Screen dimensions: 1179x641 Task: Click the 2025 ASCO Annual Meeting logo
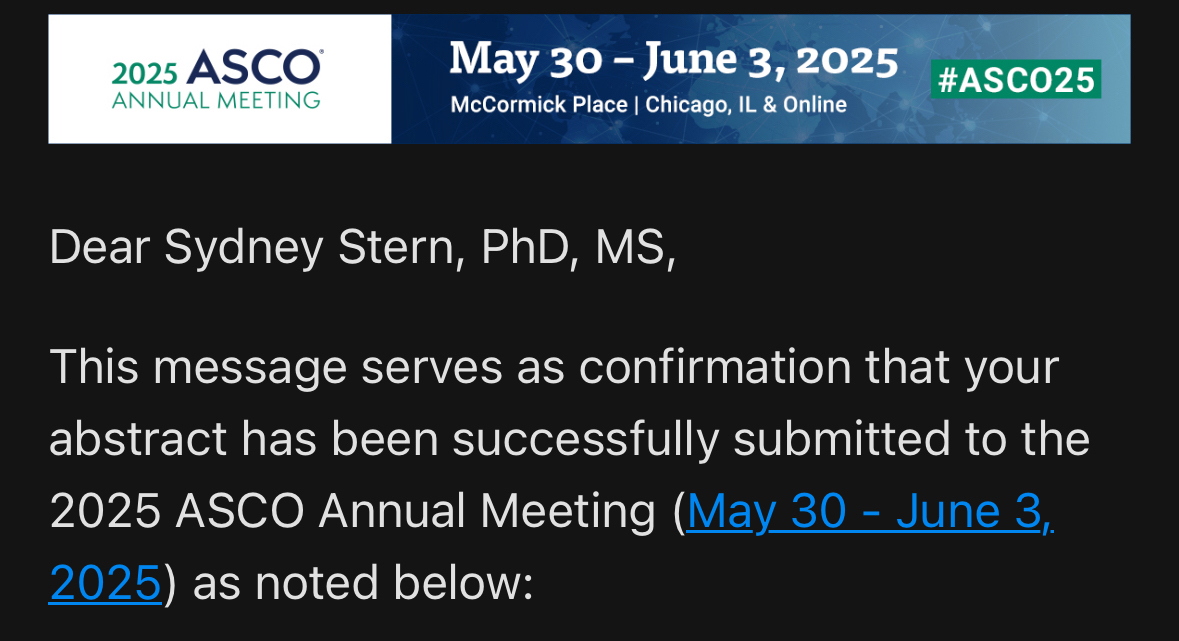click(218, 79)
